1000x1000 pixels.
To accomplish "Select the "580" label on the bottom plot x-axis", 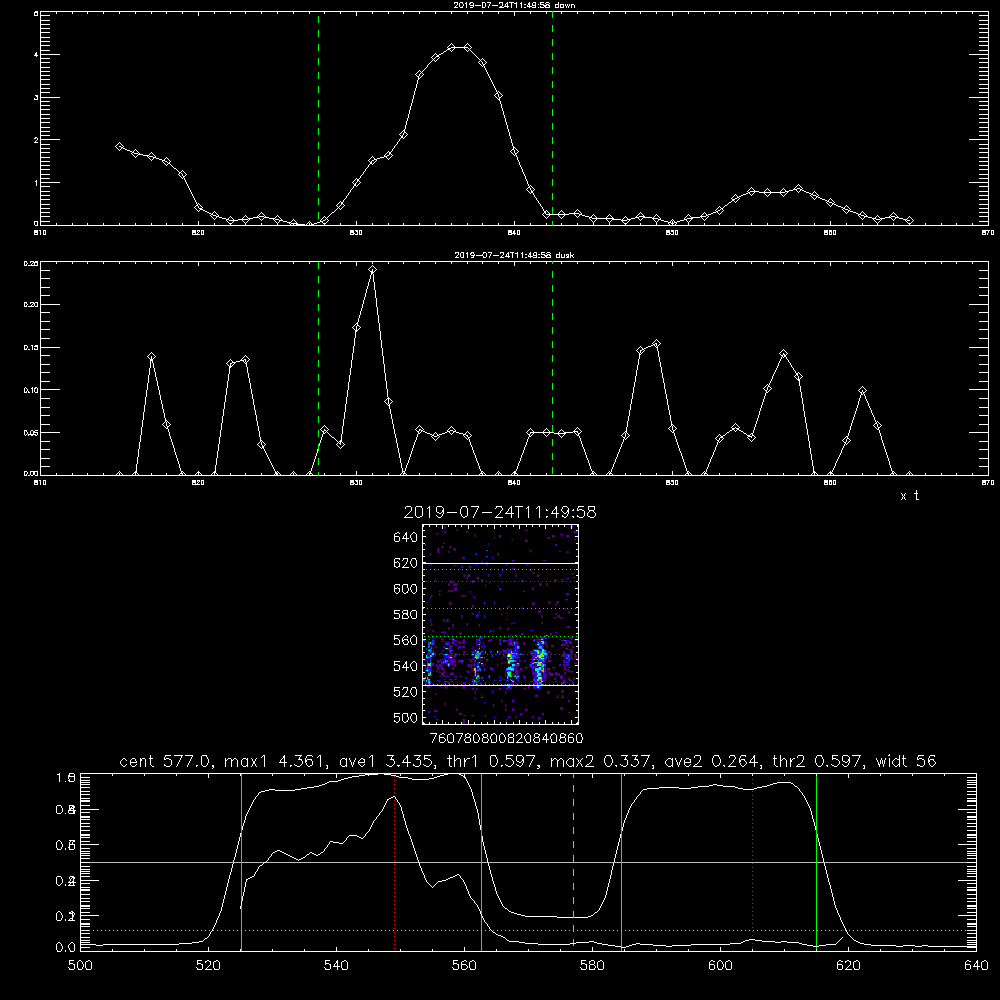I will (x=592, y=966).
